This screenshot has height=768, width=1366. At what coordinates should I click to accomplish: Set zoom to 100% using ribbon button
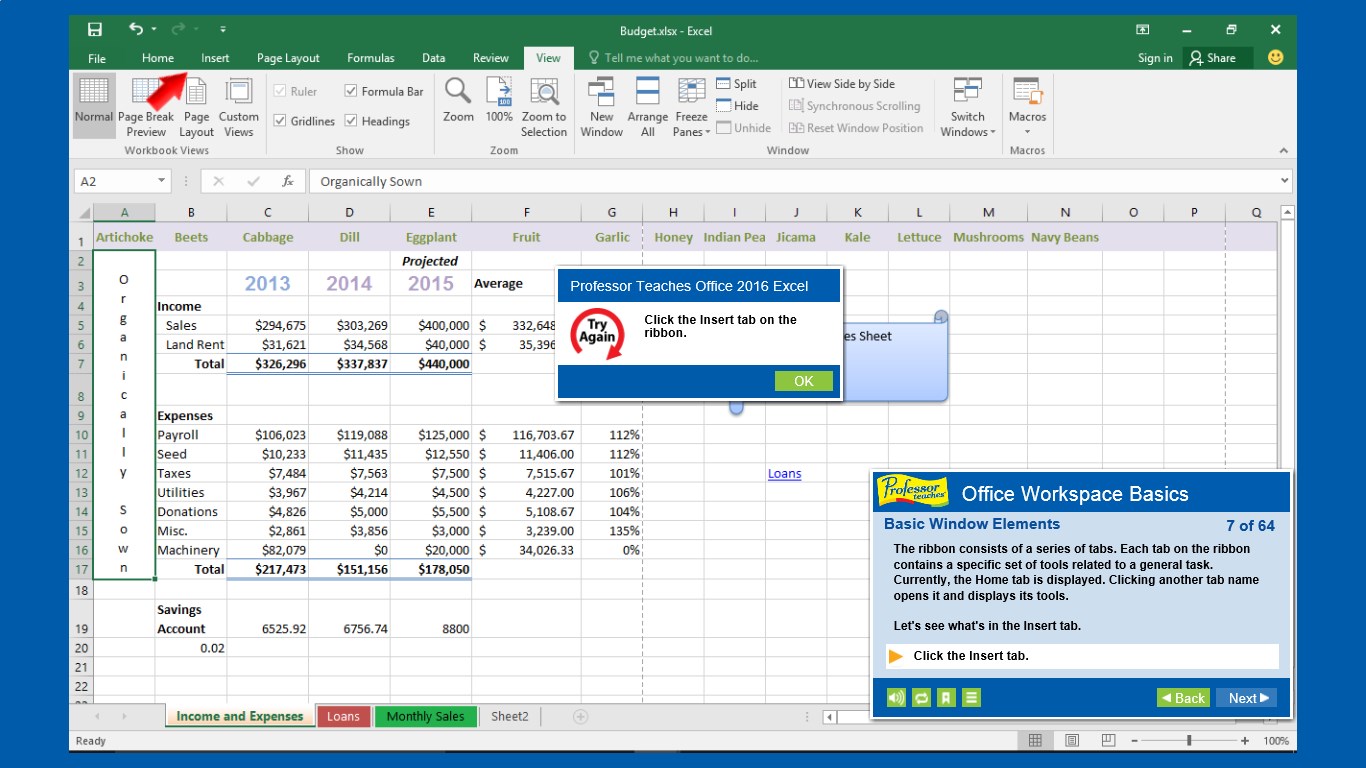(499, 100)
